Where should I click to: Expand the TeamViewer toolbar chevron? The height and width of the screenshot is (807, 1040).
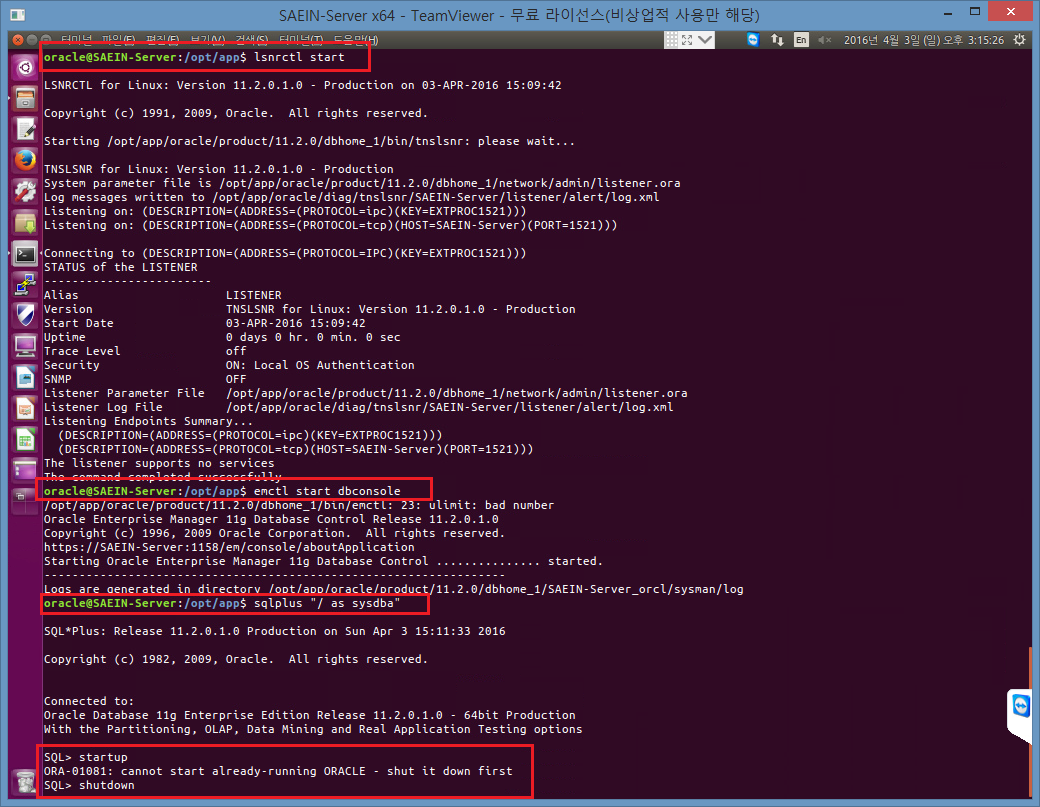pos(705,40)
